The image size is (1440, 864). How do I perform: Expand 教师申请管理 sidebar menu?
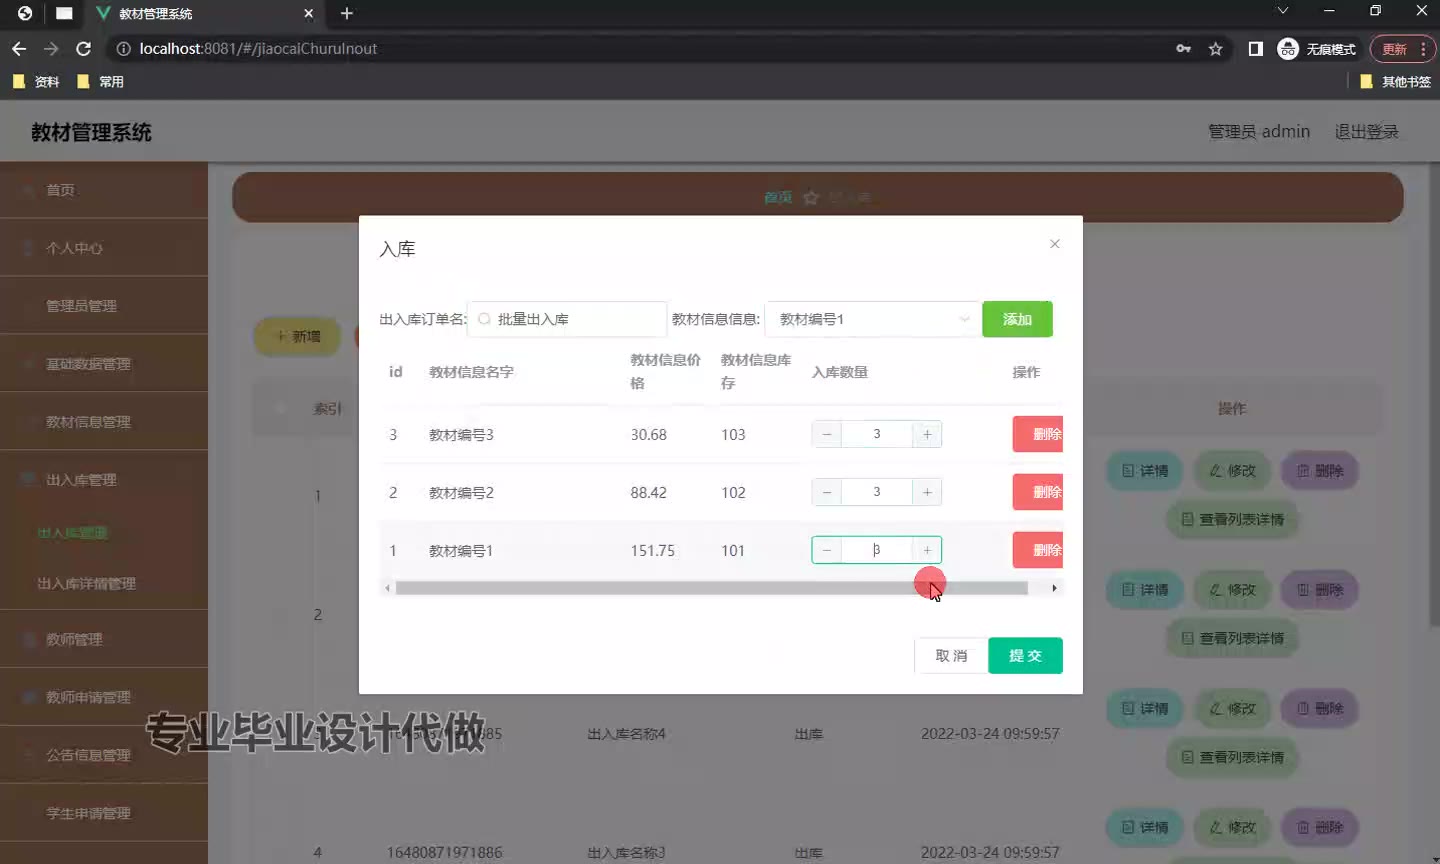tap(104, 697)
